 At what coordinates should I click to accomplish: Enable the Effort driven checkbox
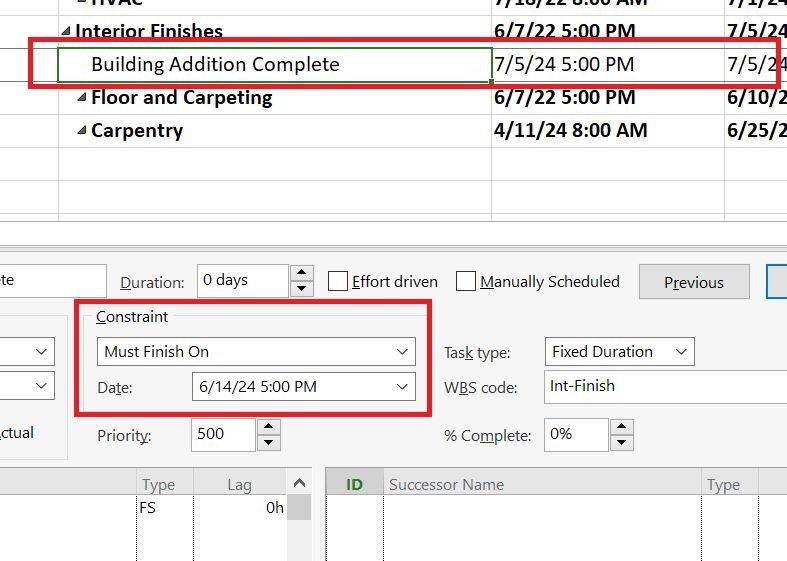click(338, 282)
